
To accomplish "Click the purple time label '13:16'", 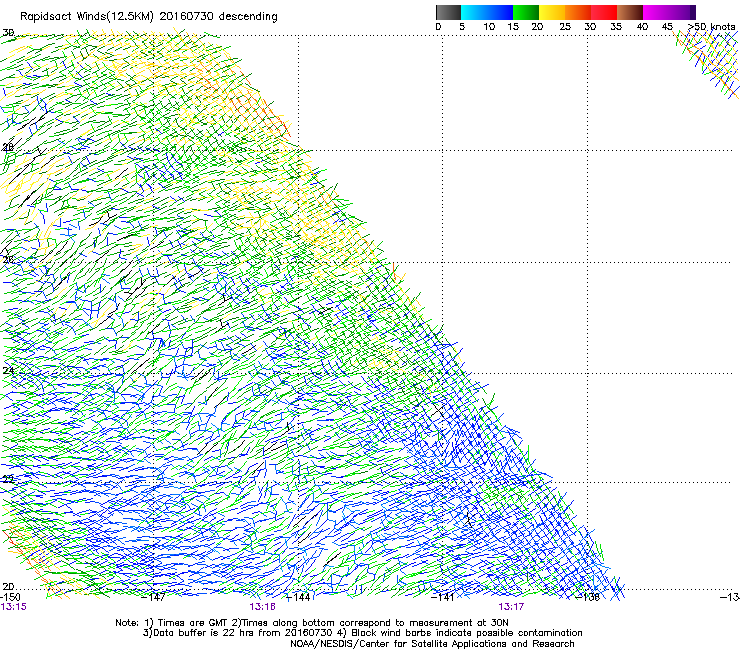I will point(262,607).
